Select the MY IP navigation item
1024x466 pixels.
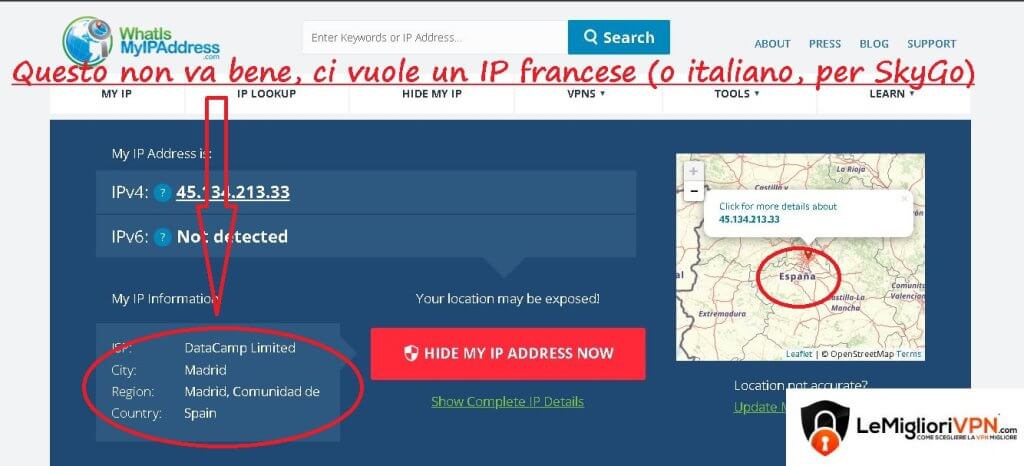click(x=117, y=94)
